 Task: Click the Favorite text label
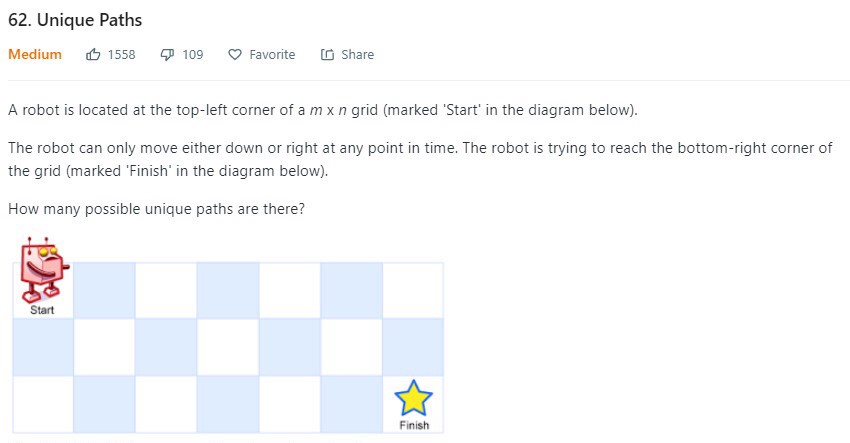272,54
